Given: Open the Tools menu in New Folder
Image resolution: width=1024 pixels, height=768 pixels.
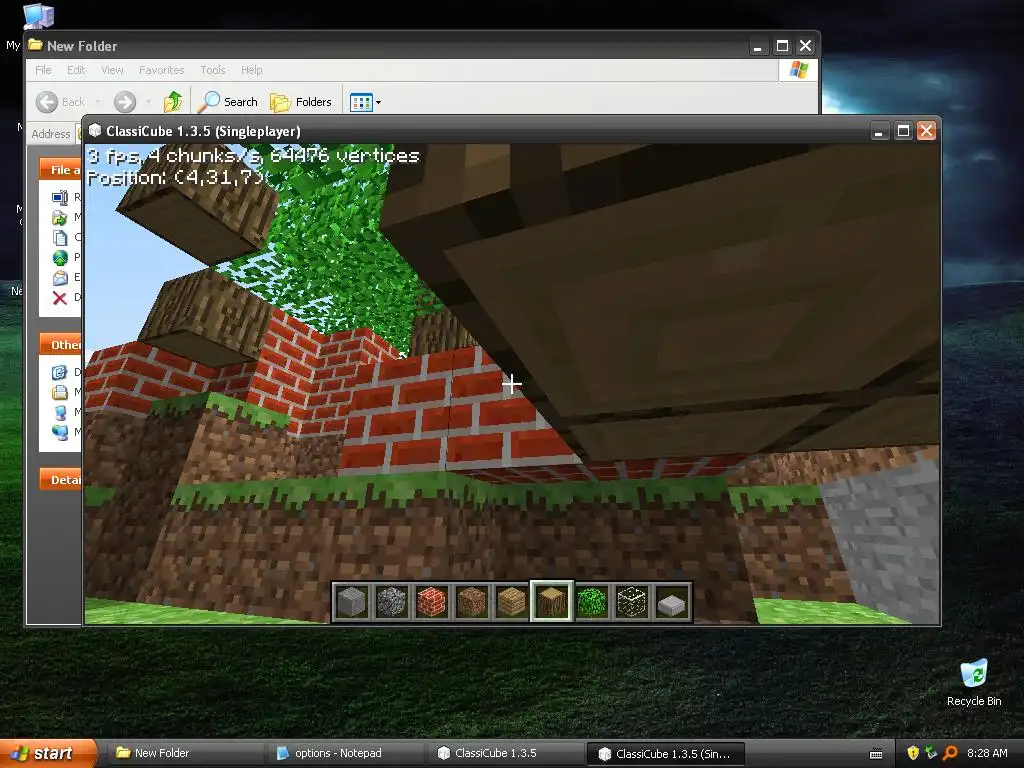Looking at the screenshot, I should (x=213, y=70).
